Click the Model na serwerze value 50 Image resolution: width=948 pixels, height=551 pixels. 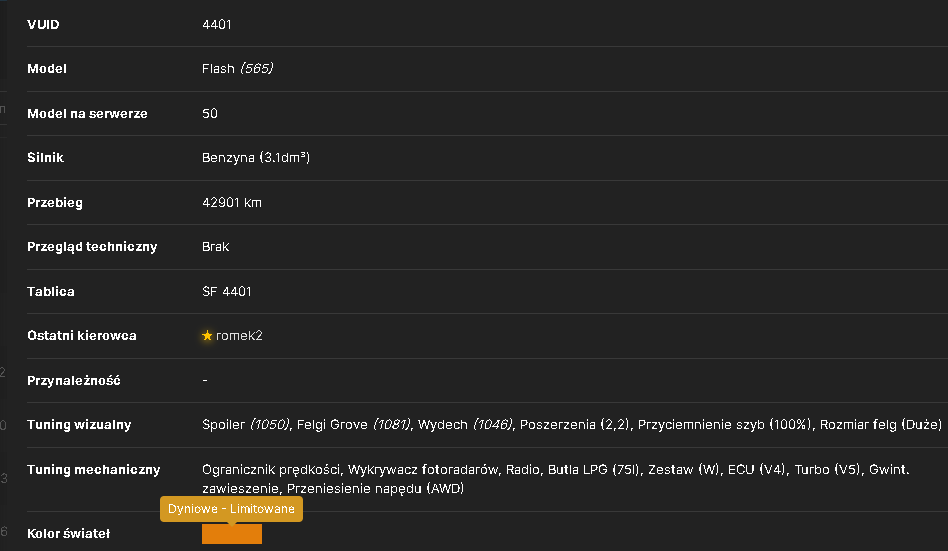[210, 114]
